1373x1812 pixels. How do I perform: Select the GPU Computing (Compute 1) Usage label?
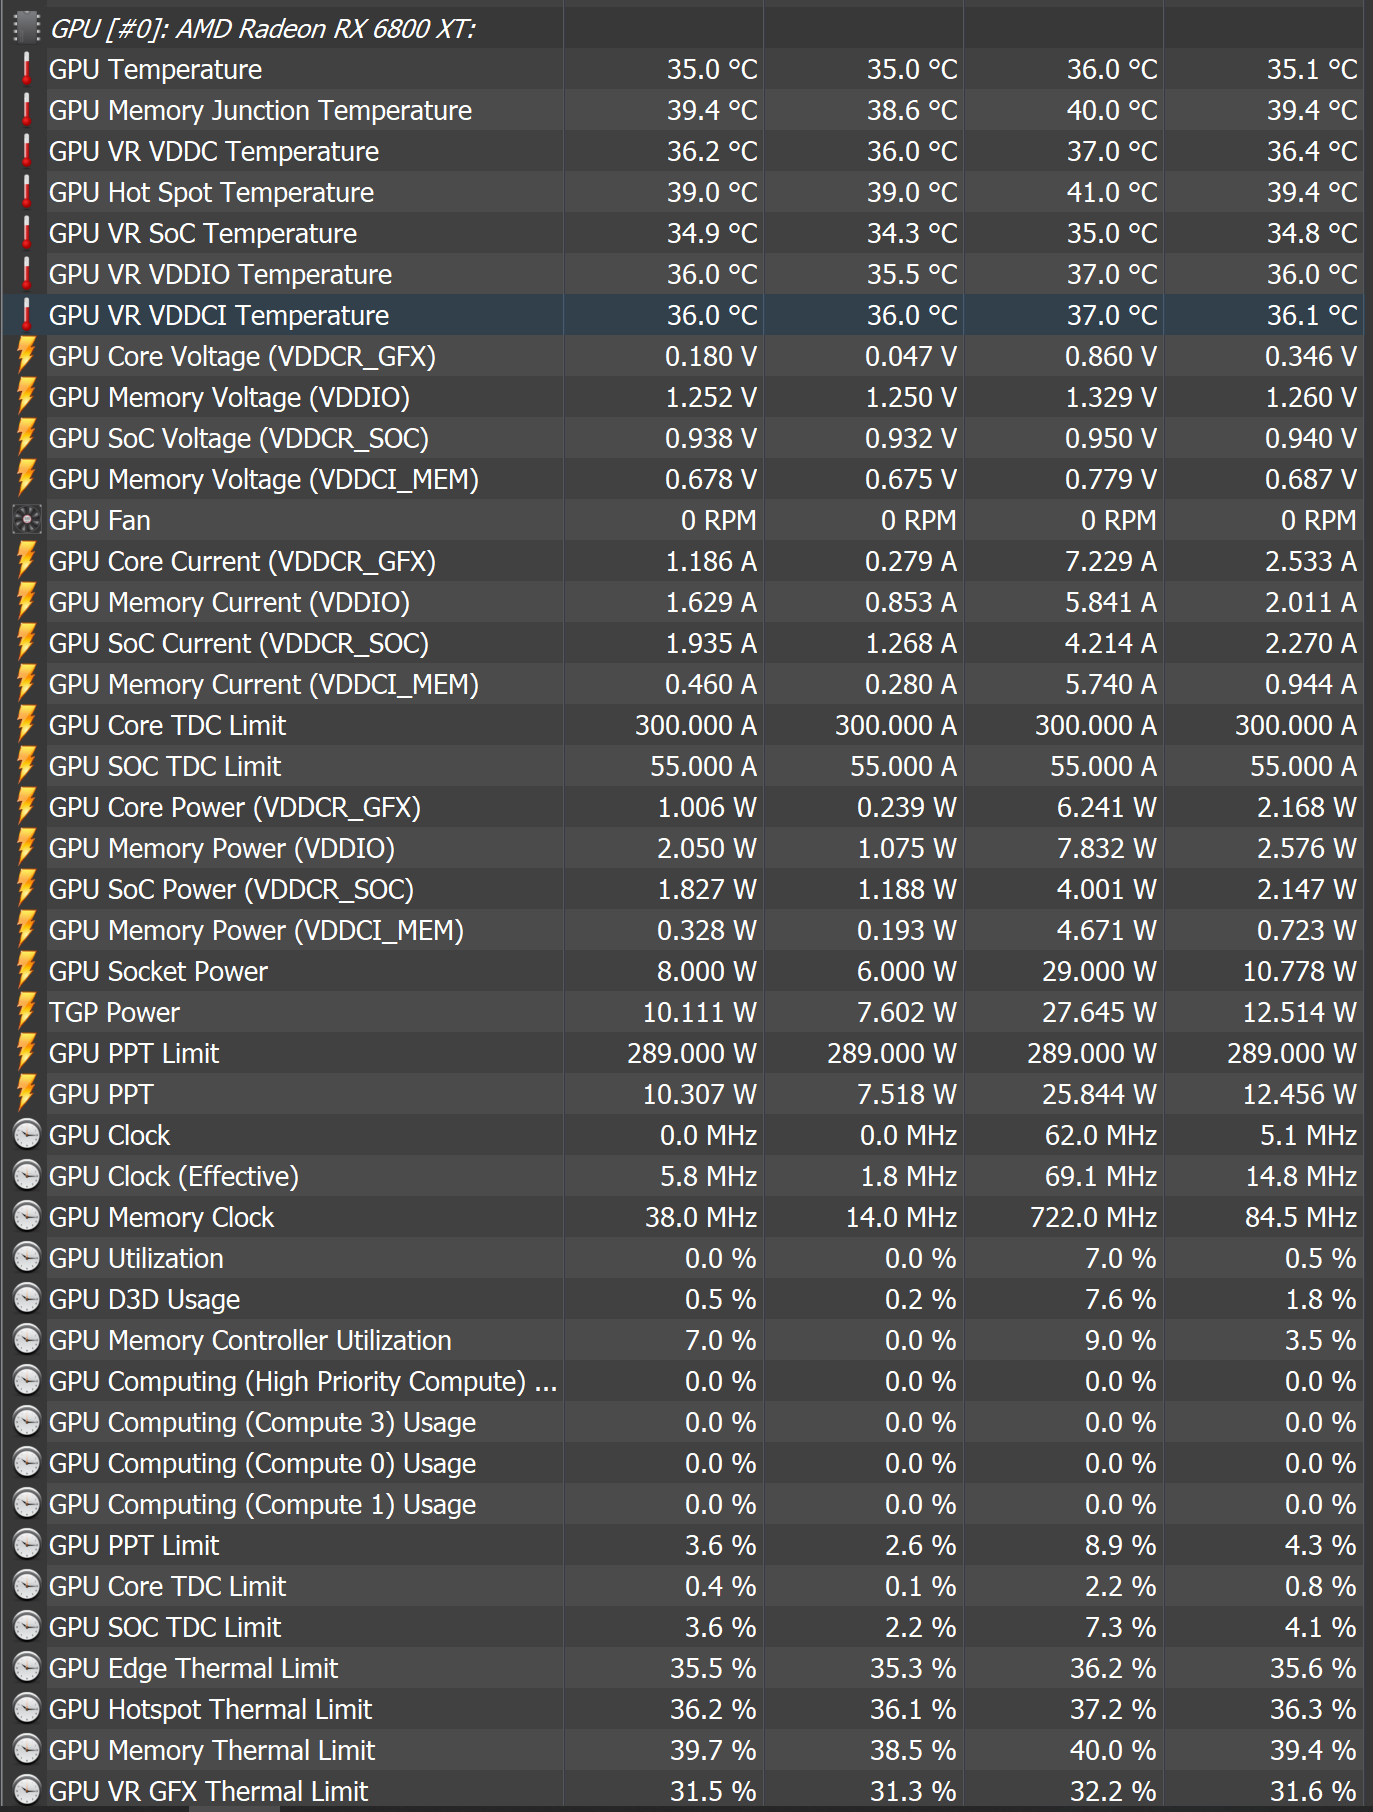(262, 1504)
